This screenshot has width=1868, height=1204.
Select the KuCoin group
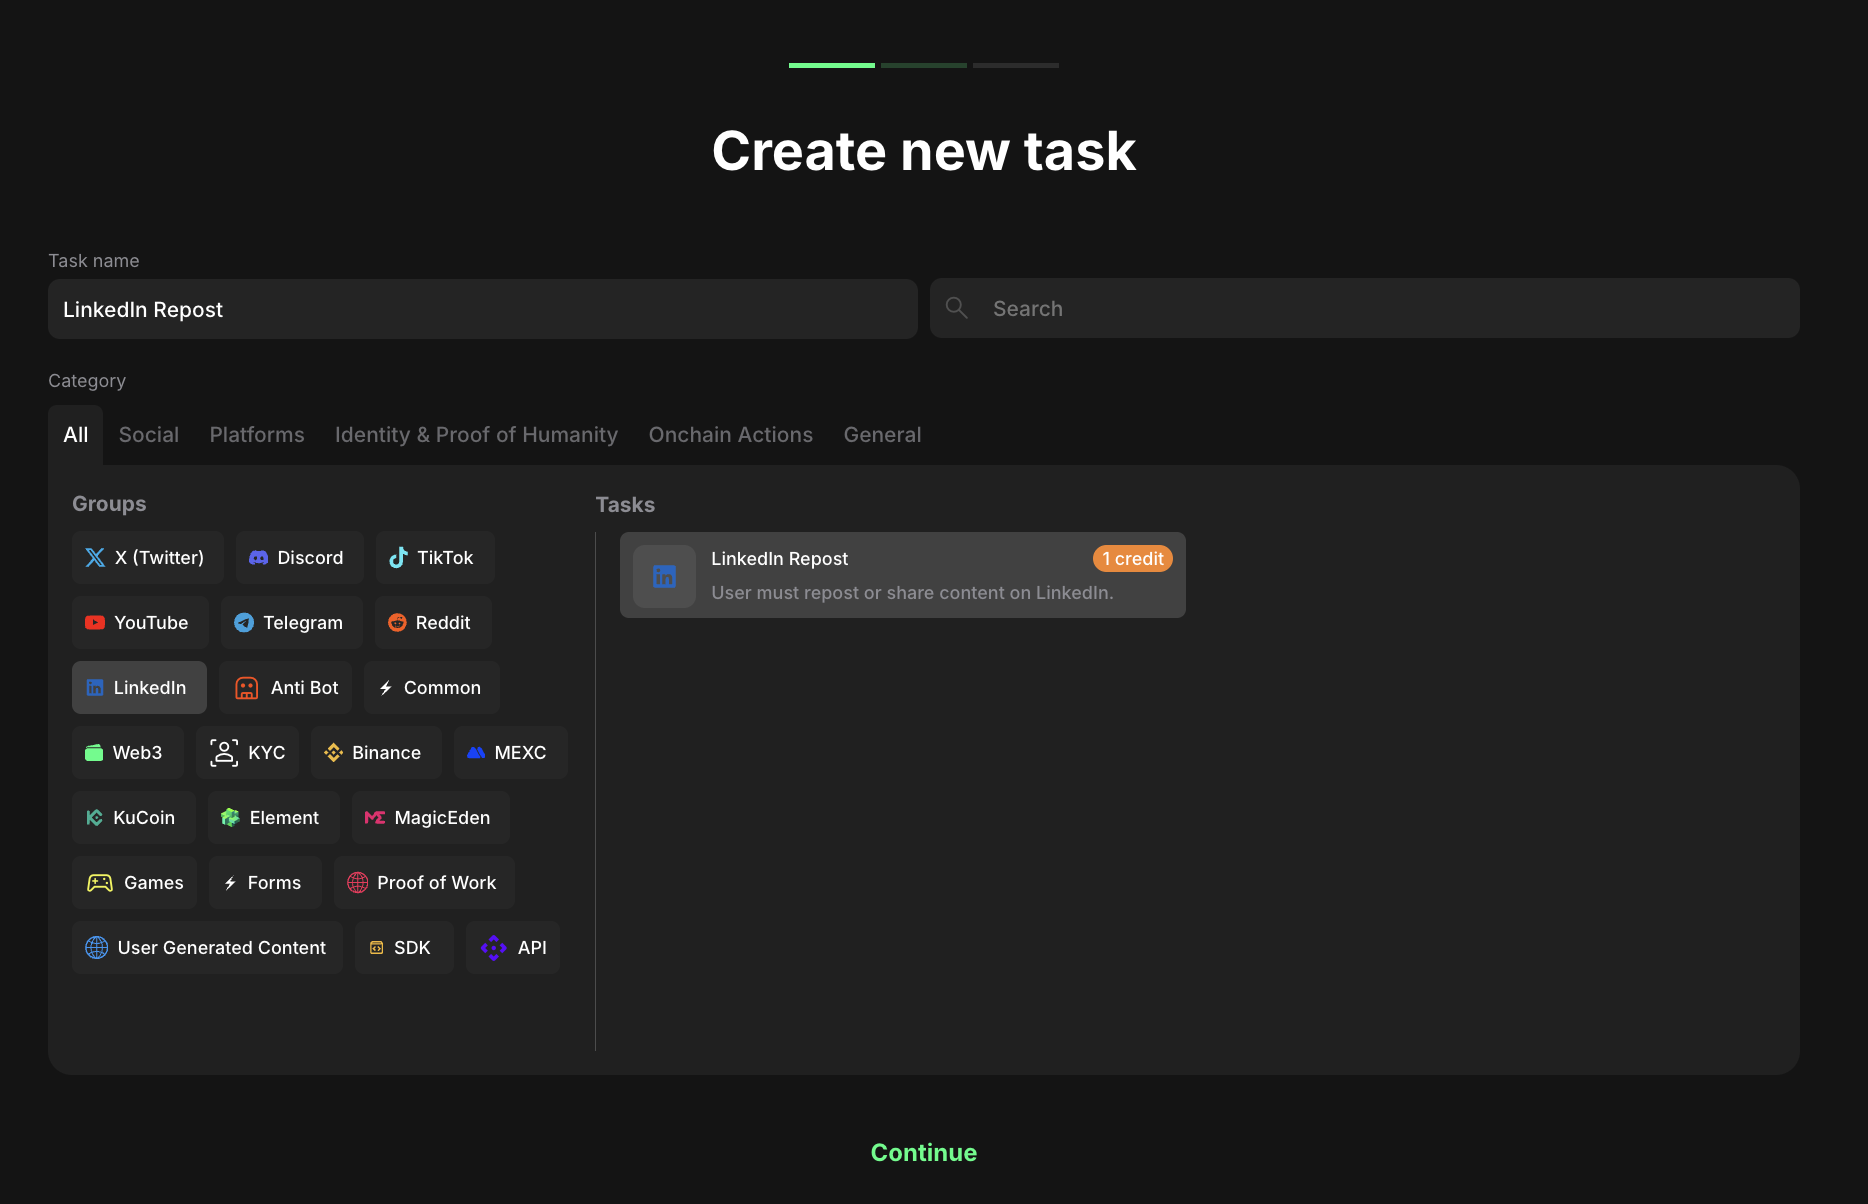133,818
